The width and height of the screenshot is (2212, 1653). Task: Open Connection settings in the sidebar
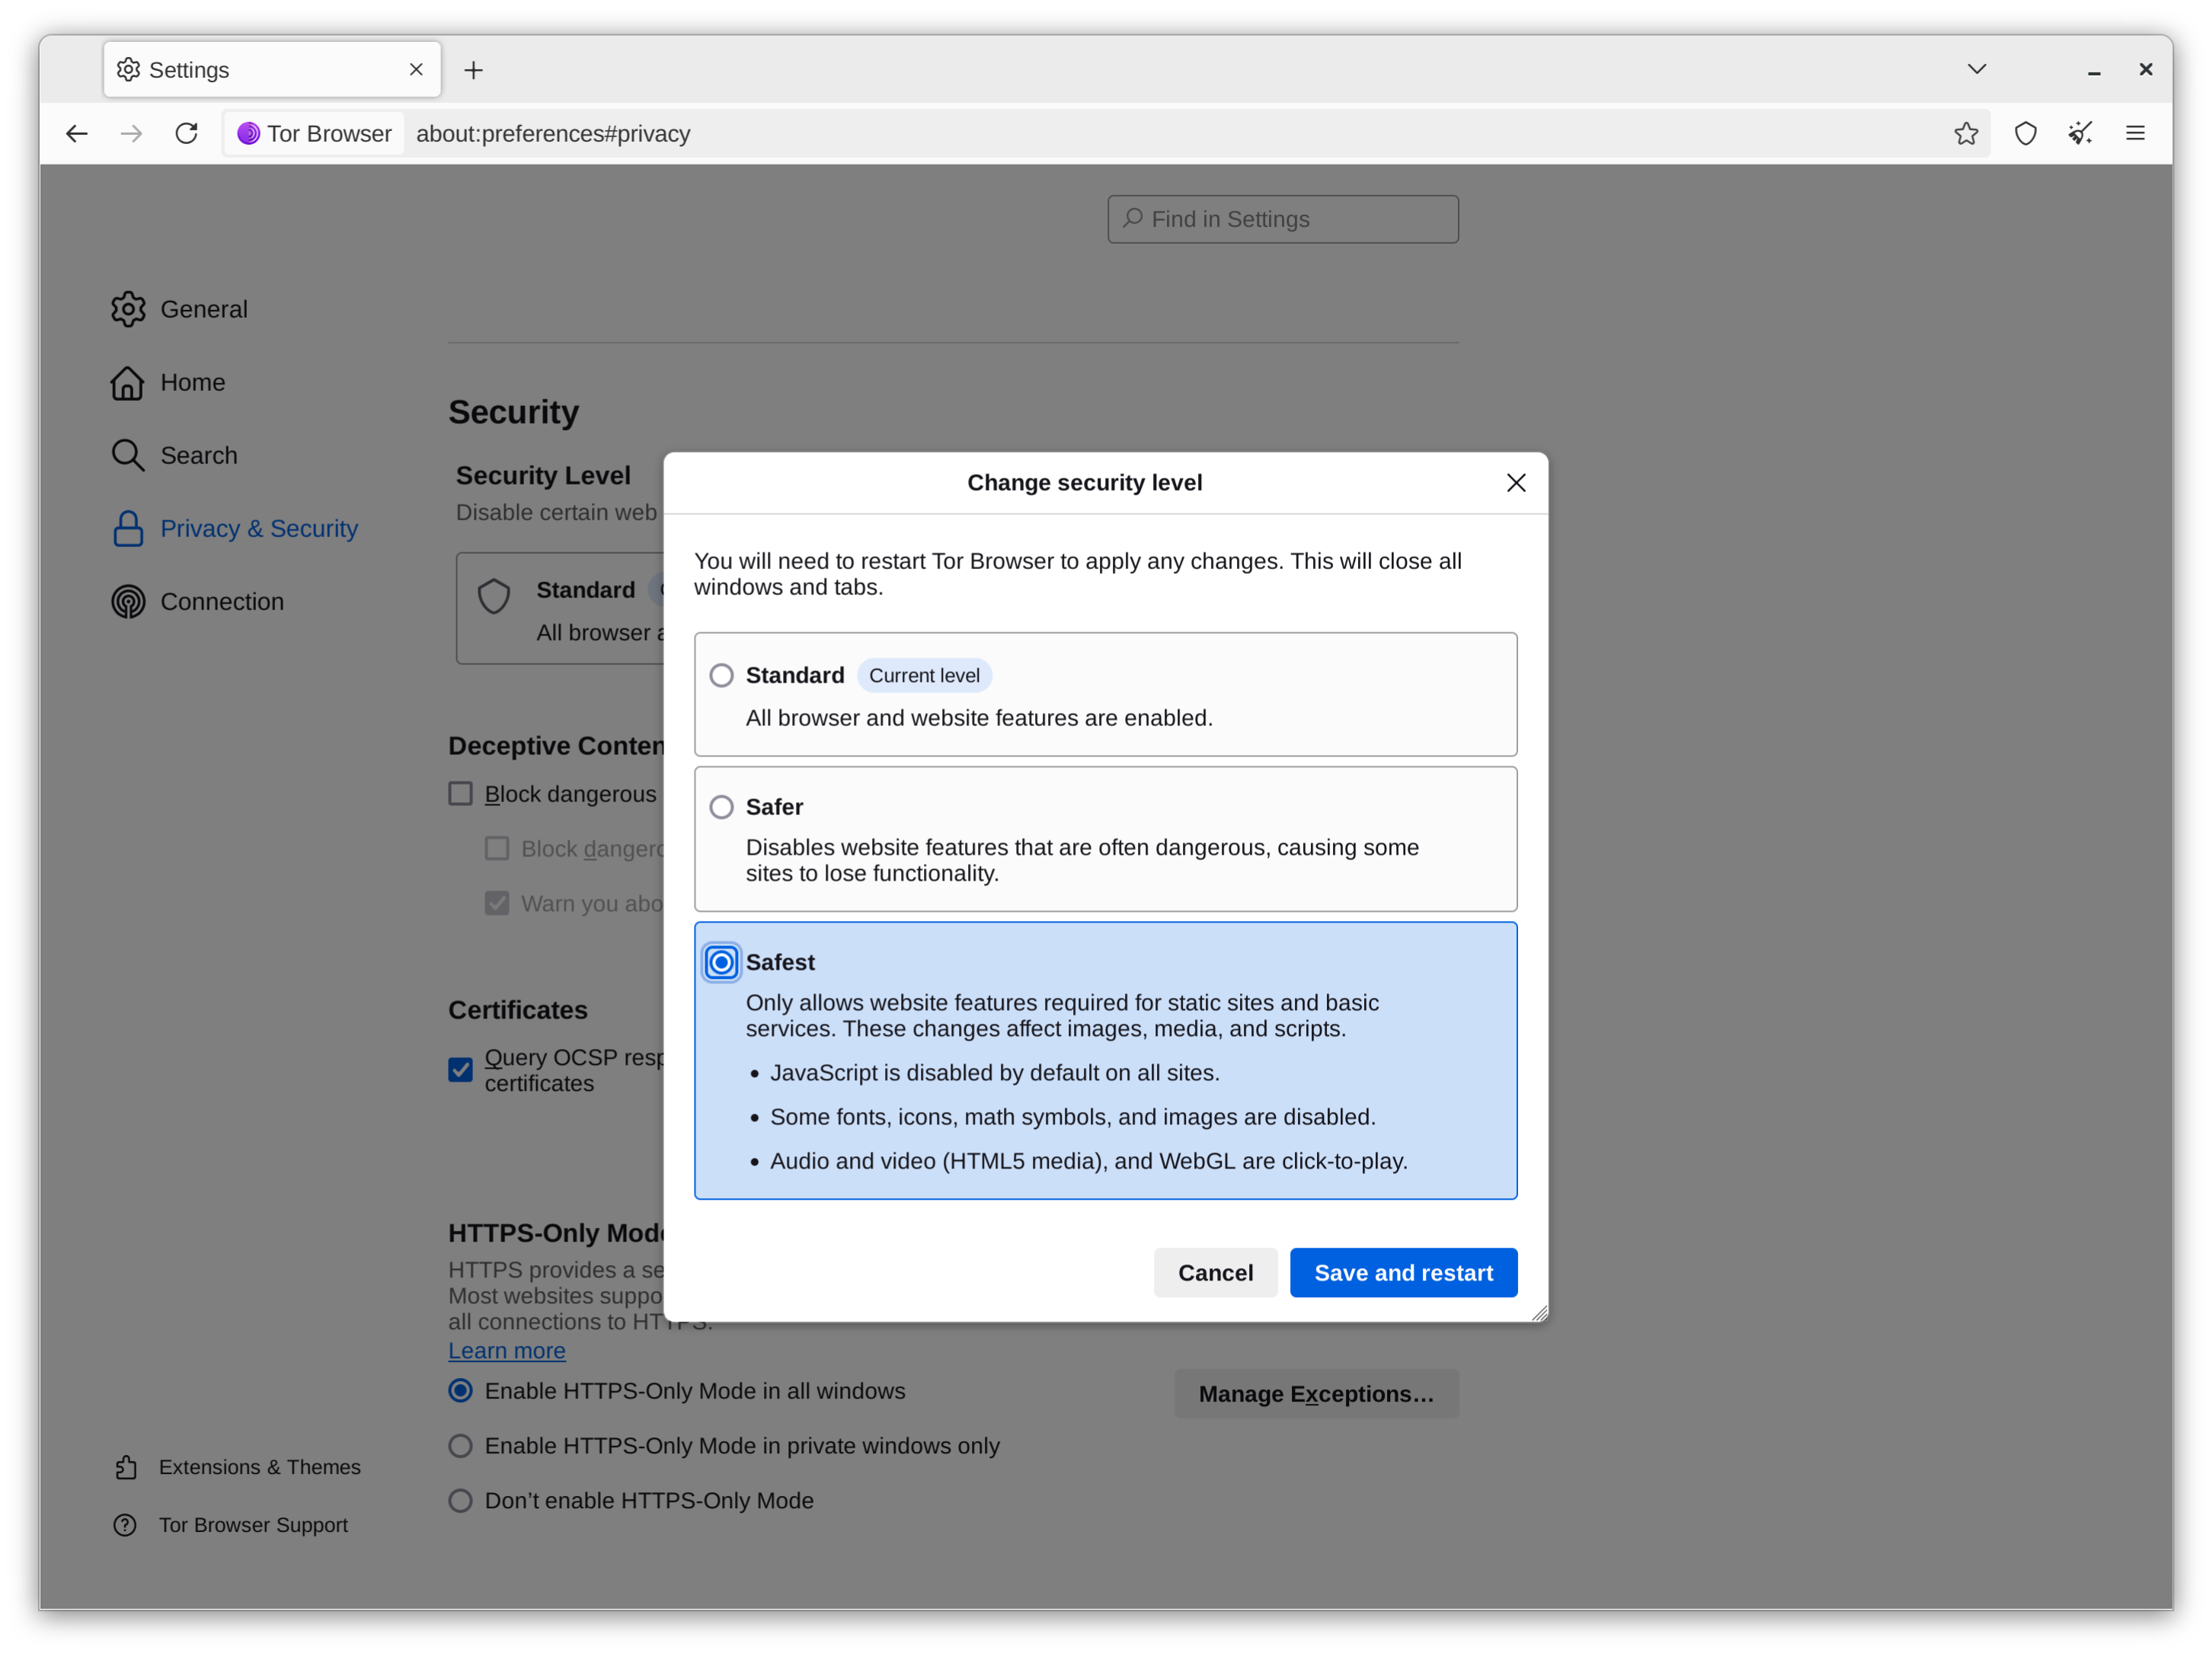click(x=222, y=601)
